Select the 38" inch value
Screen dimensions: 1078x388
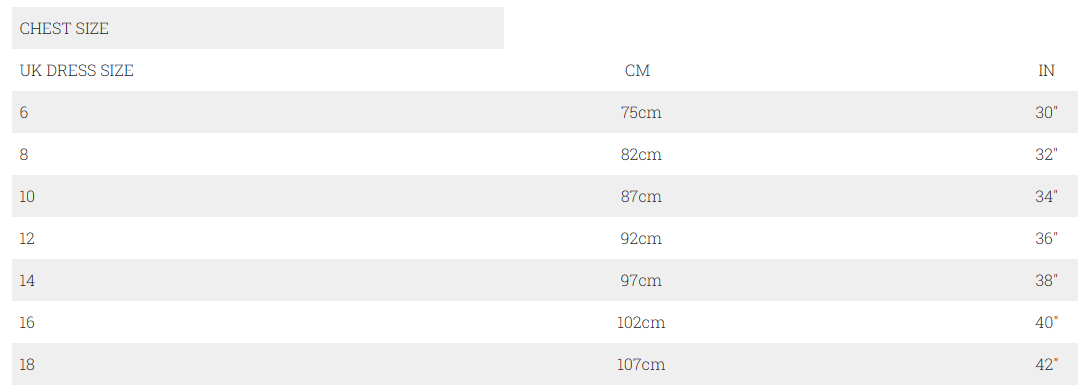click(x=1046, y=280)
